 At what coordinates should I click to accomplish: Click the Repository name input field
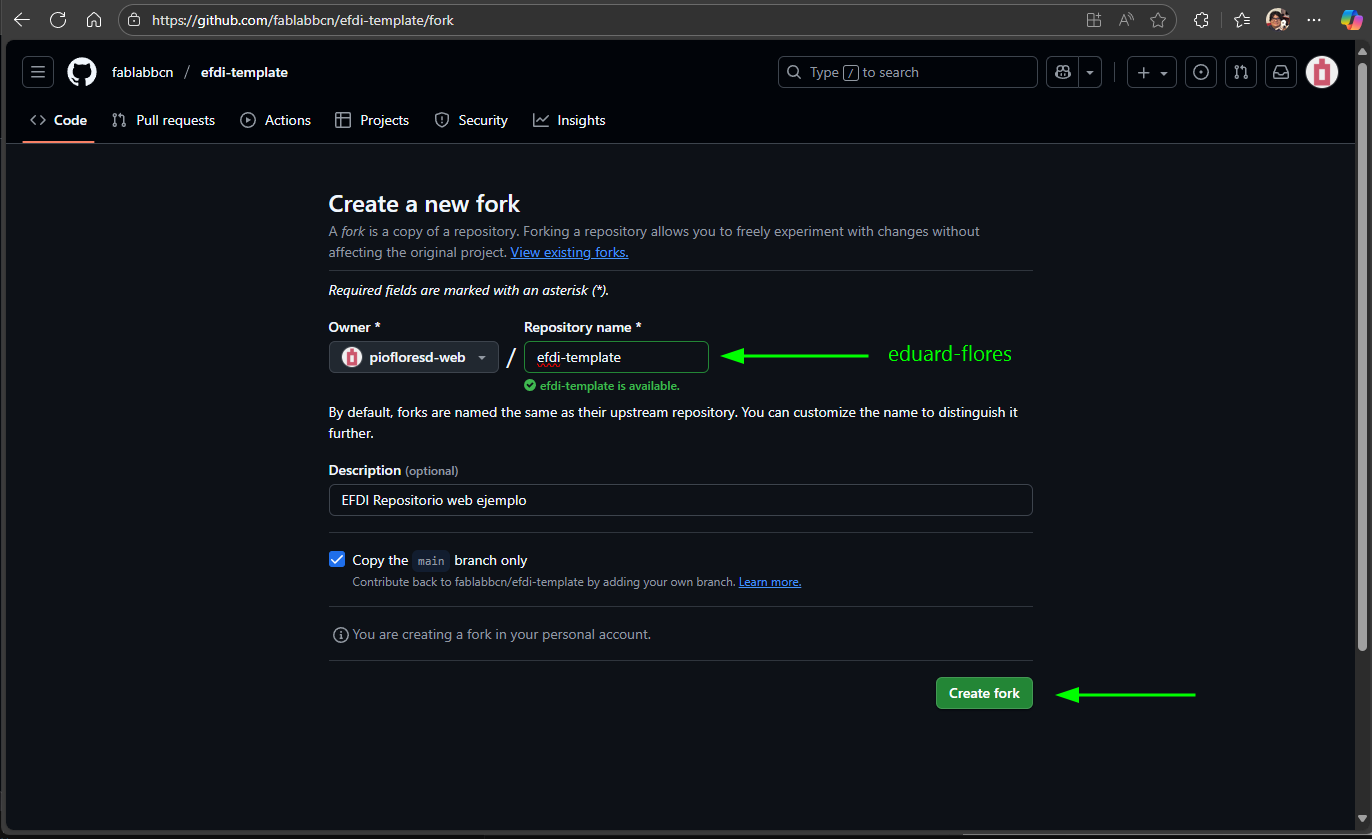coord(616,357)
